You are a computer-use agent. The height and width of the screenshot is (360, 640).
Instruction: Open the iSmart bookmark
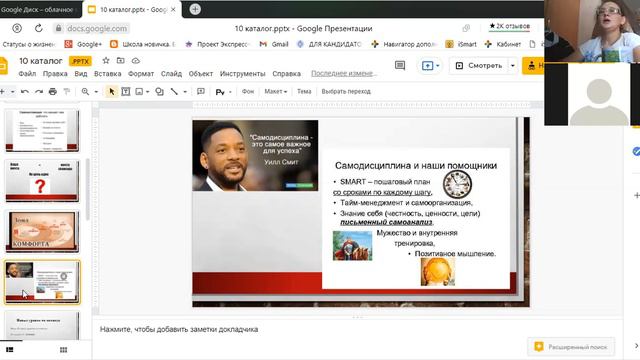click(461, 44)
